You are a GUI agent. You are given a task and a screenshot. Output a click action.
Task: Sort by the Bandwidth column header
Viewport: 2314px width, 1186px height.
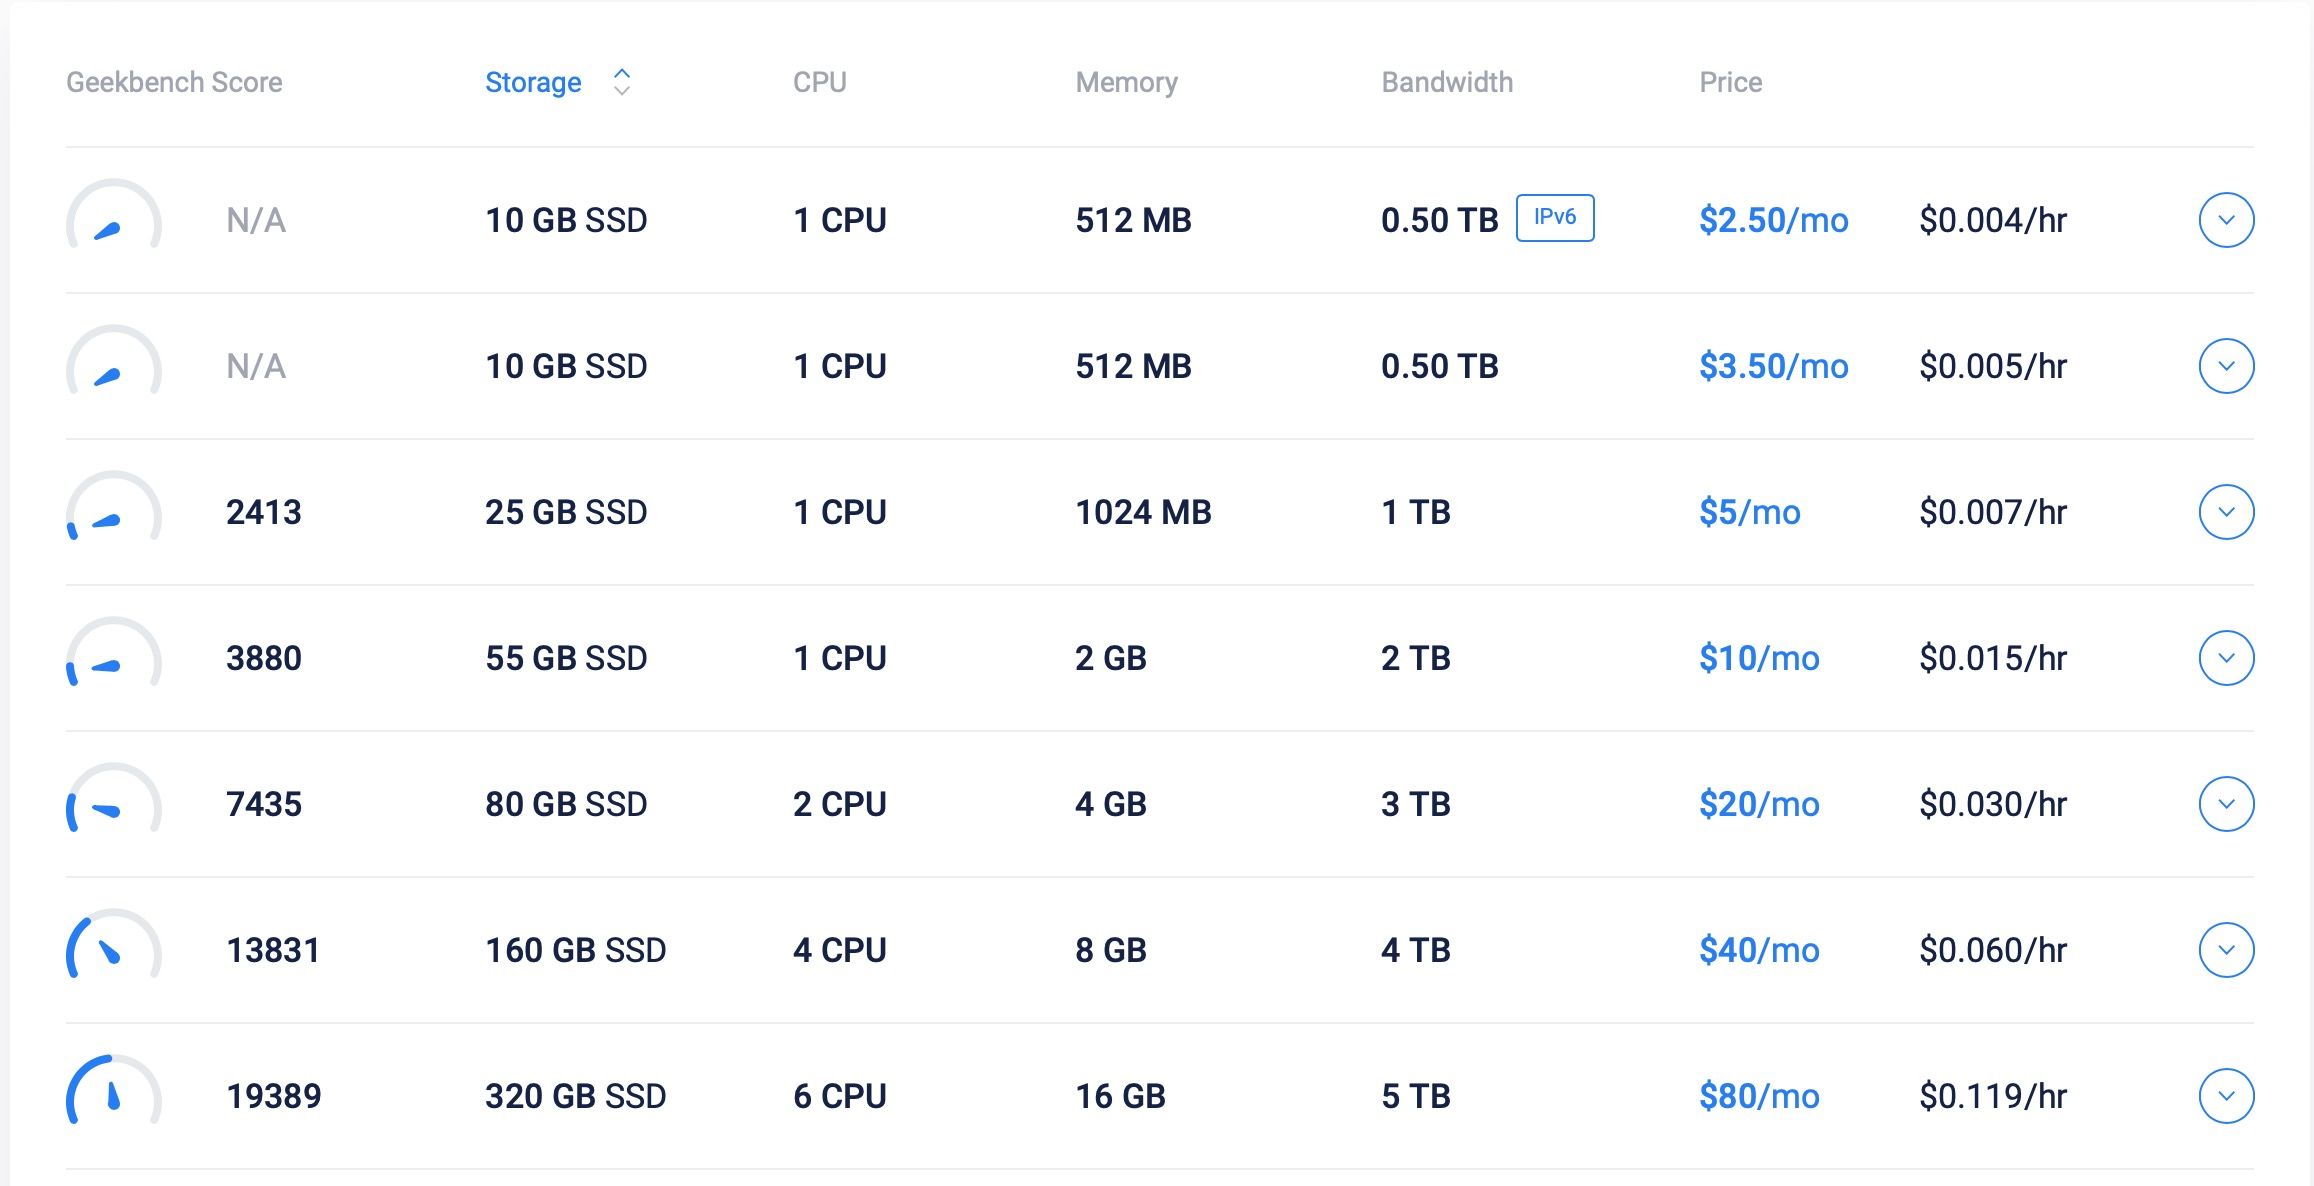click(1447, 82)
